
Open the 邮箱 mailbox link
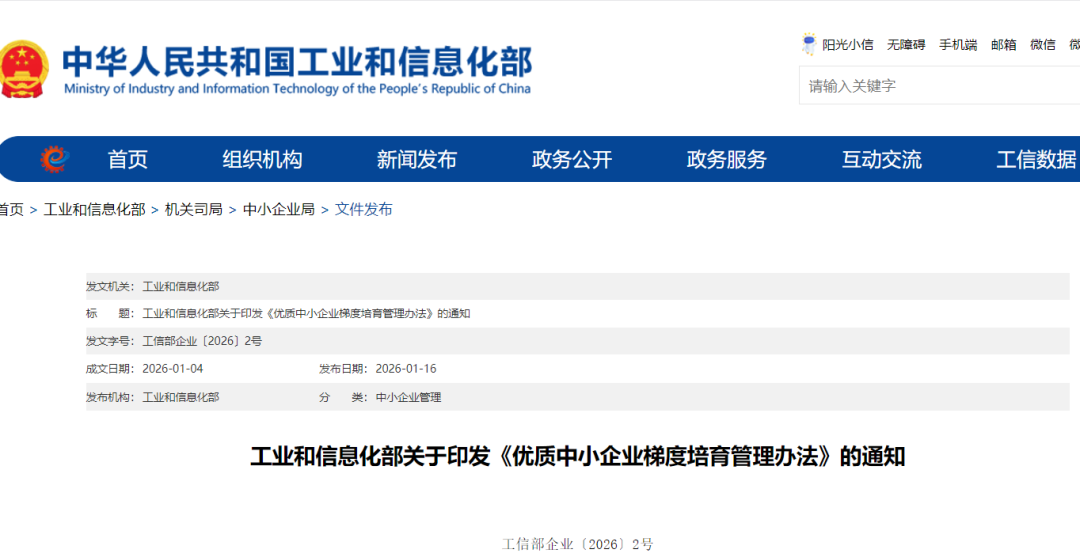point(1004,45)
